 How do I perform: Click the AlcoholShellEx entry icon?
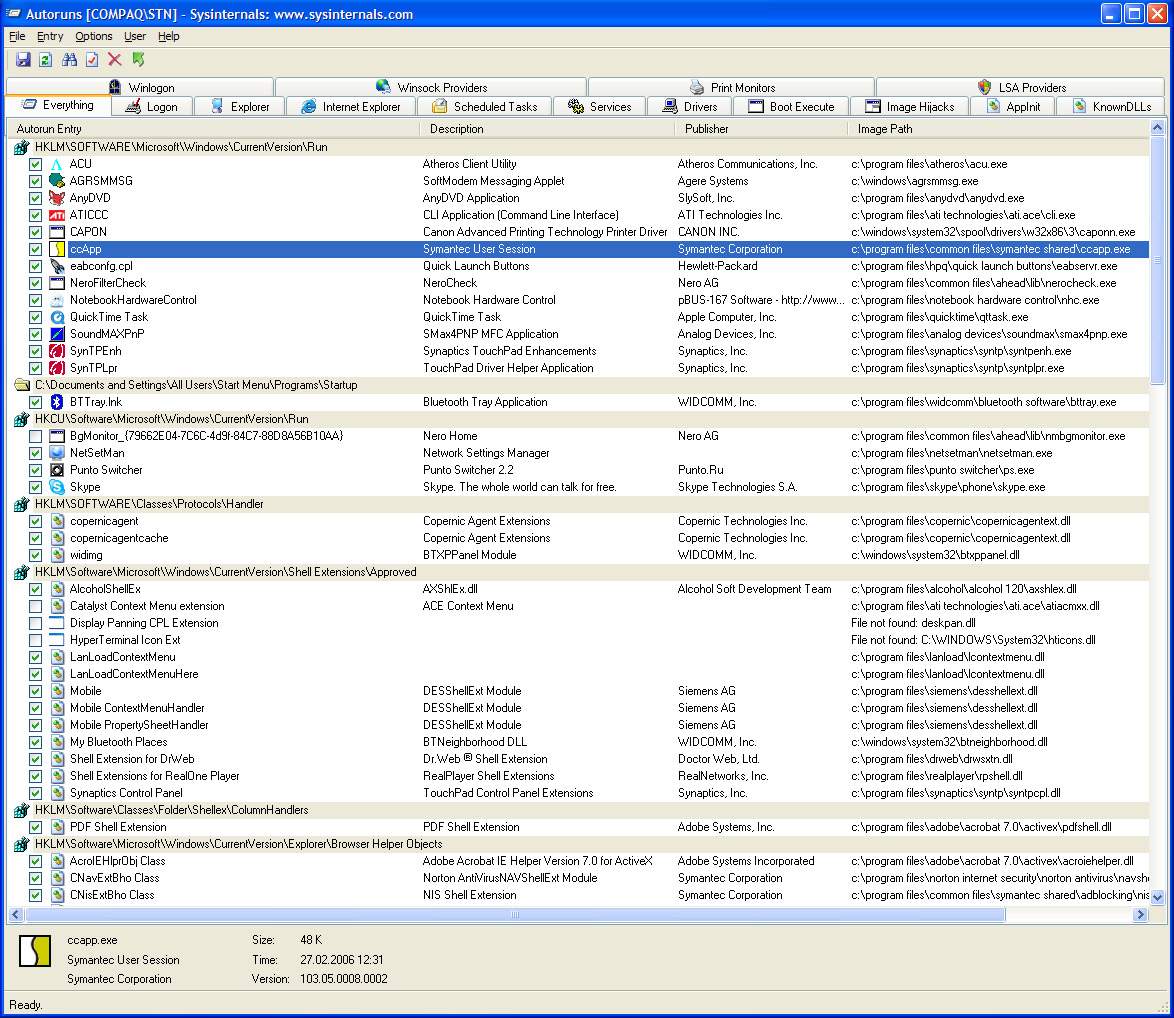click(x=57, y=589)
